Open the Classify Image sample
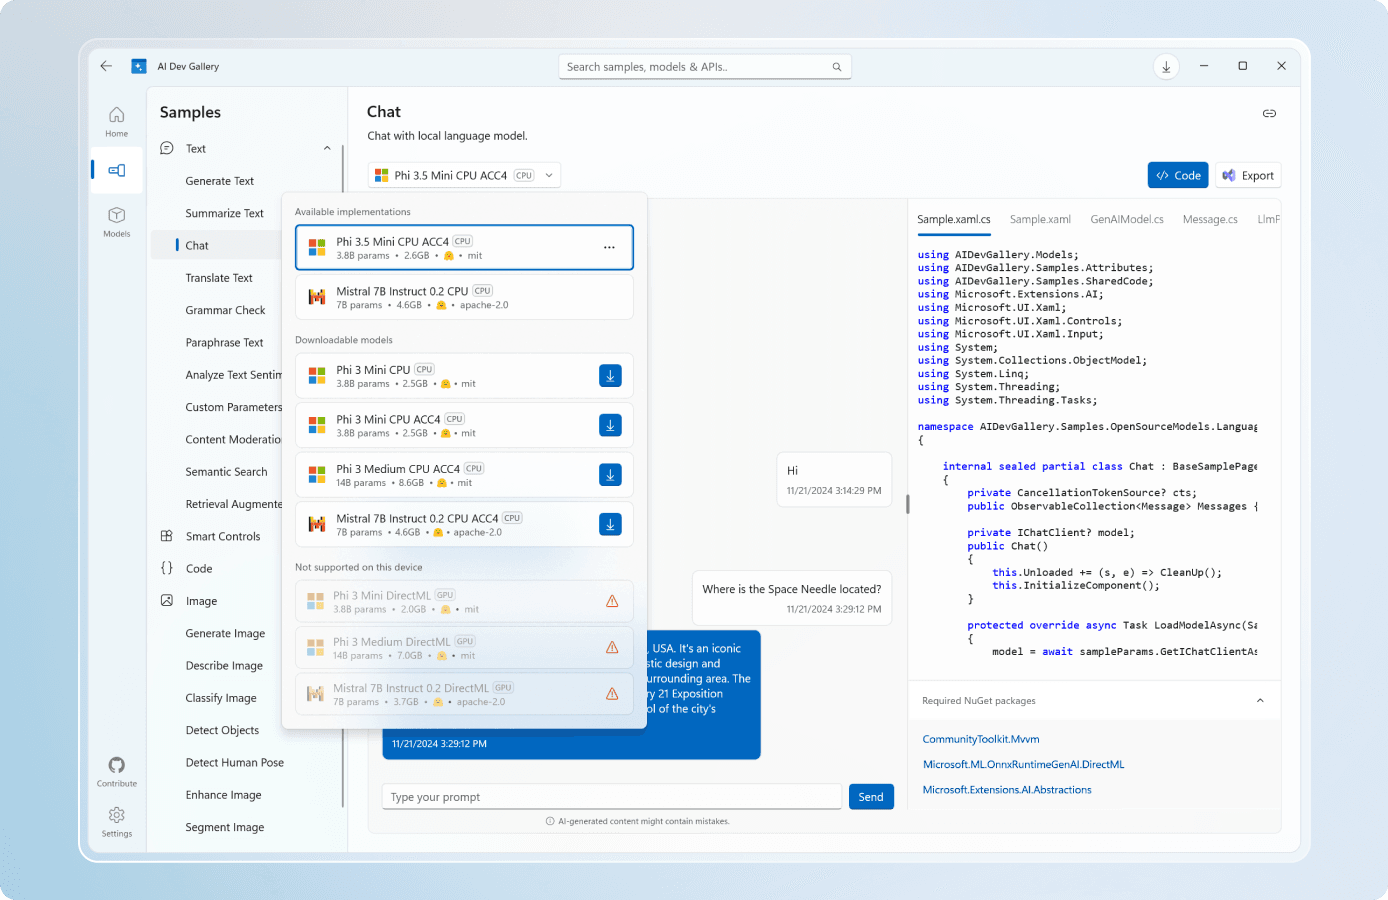The width and height of the screenshot is (1388, 900). tap(221, 698)
